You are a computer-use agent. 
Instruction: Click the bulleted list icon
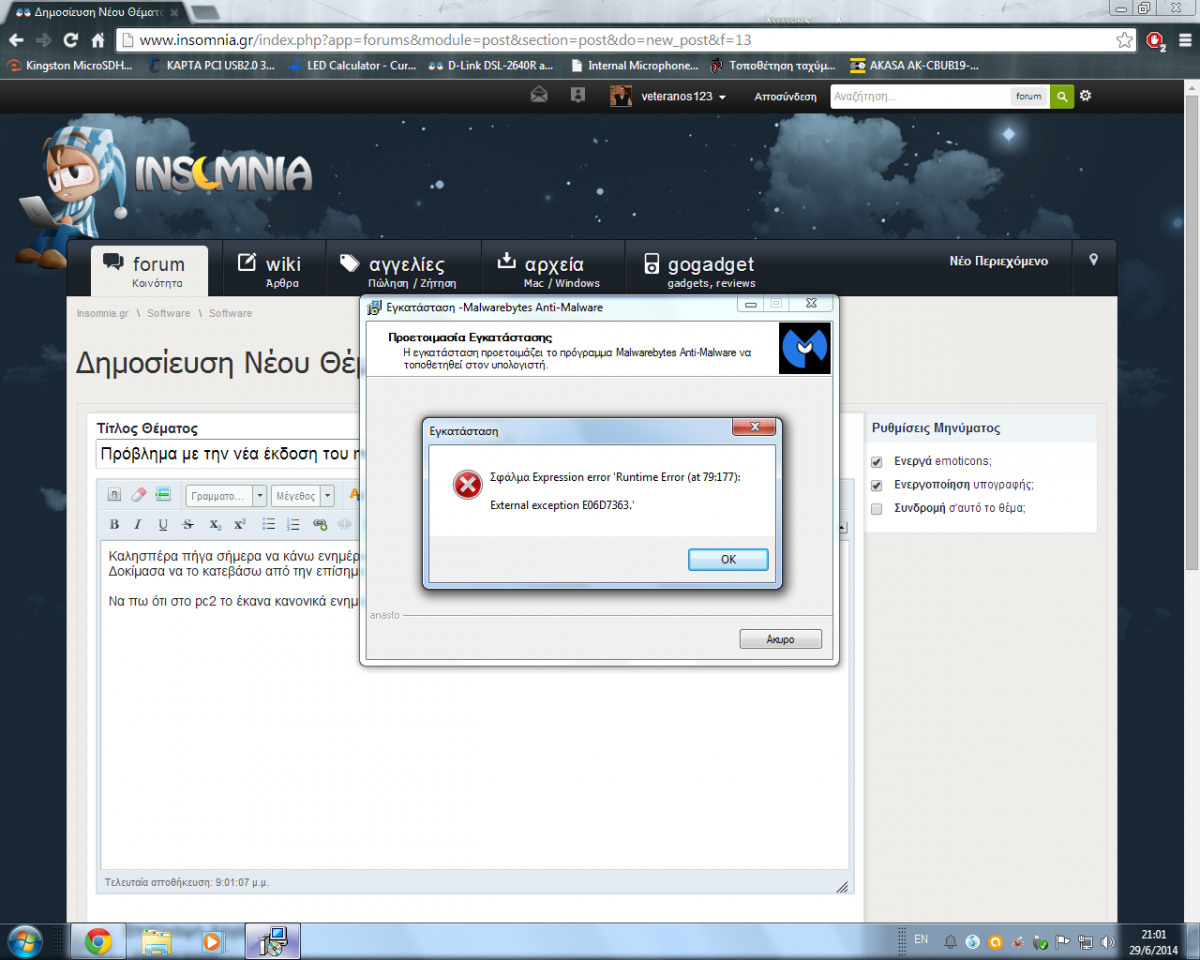point(268,524)
